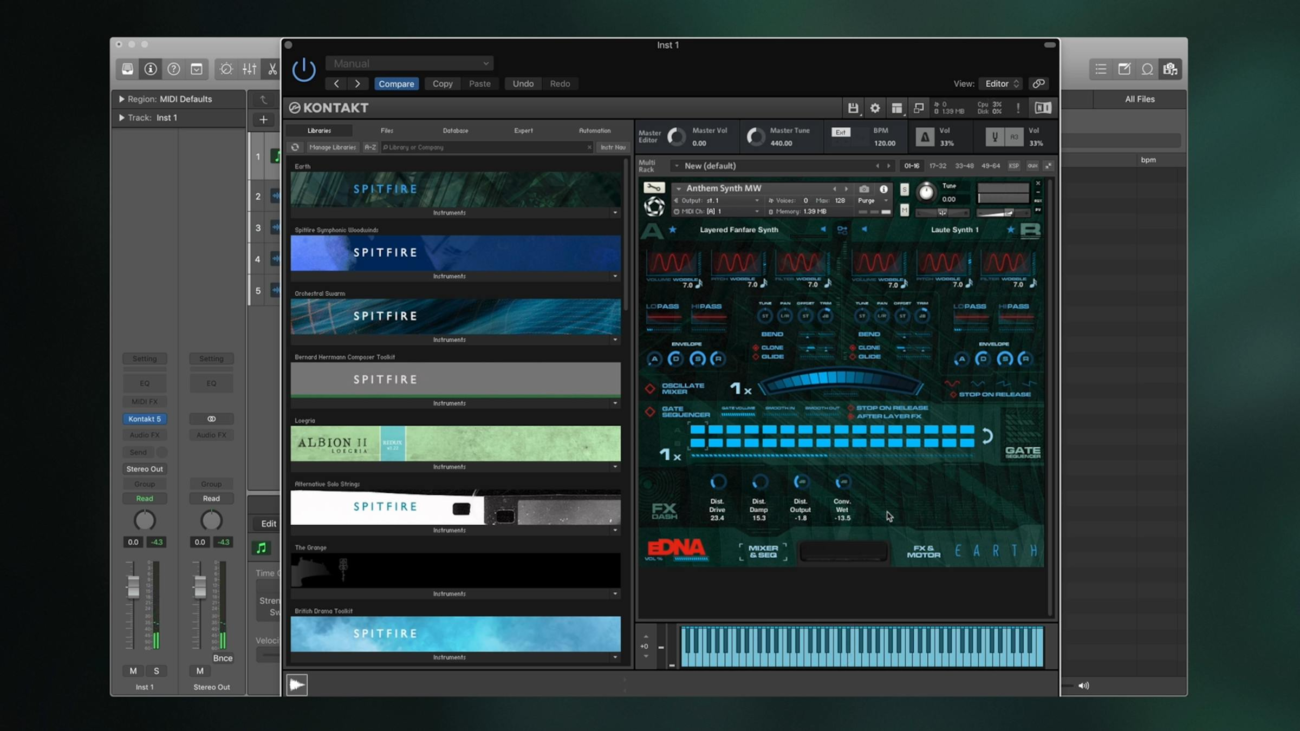Enable the Gate Sequencer toggle
The width and height of the screenshot is (1300, 731).
[x=650, y=412]
